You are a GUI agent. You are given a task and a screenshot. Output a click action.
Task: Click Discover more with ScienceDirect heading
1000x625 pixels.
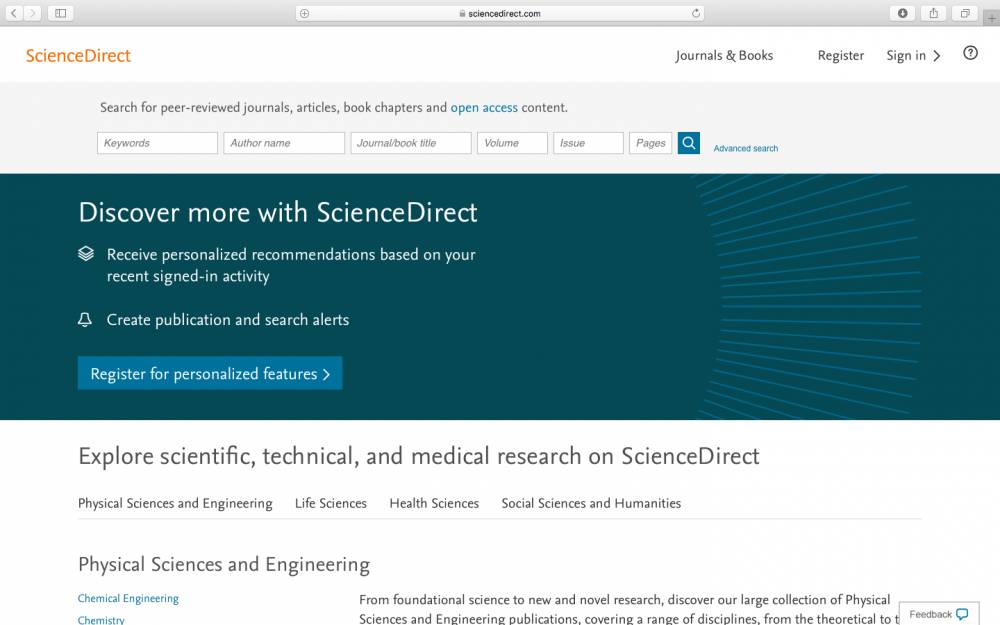[x=277, y=212]
